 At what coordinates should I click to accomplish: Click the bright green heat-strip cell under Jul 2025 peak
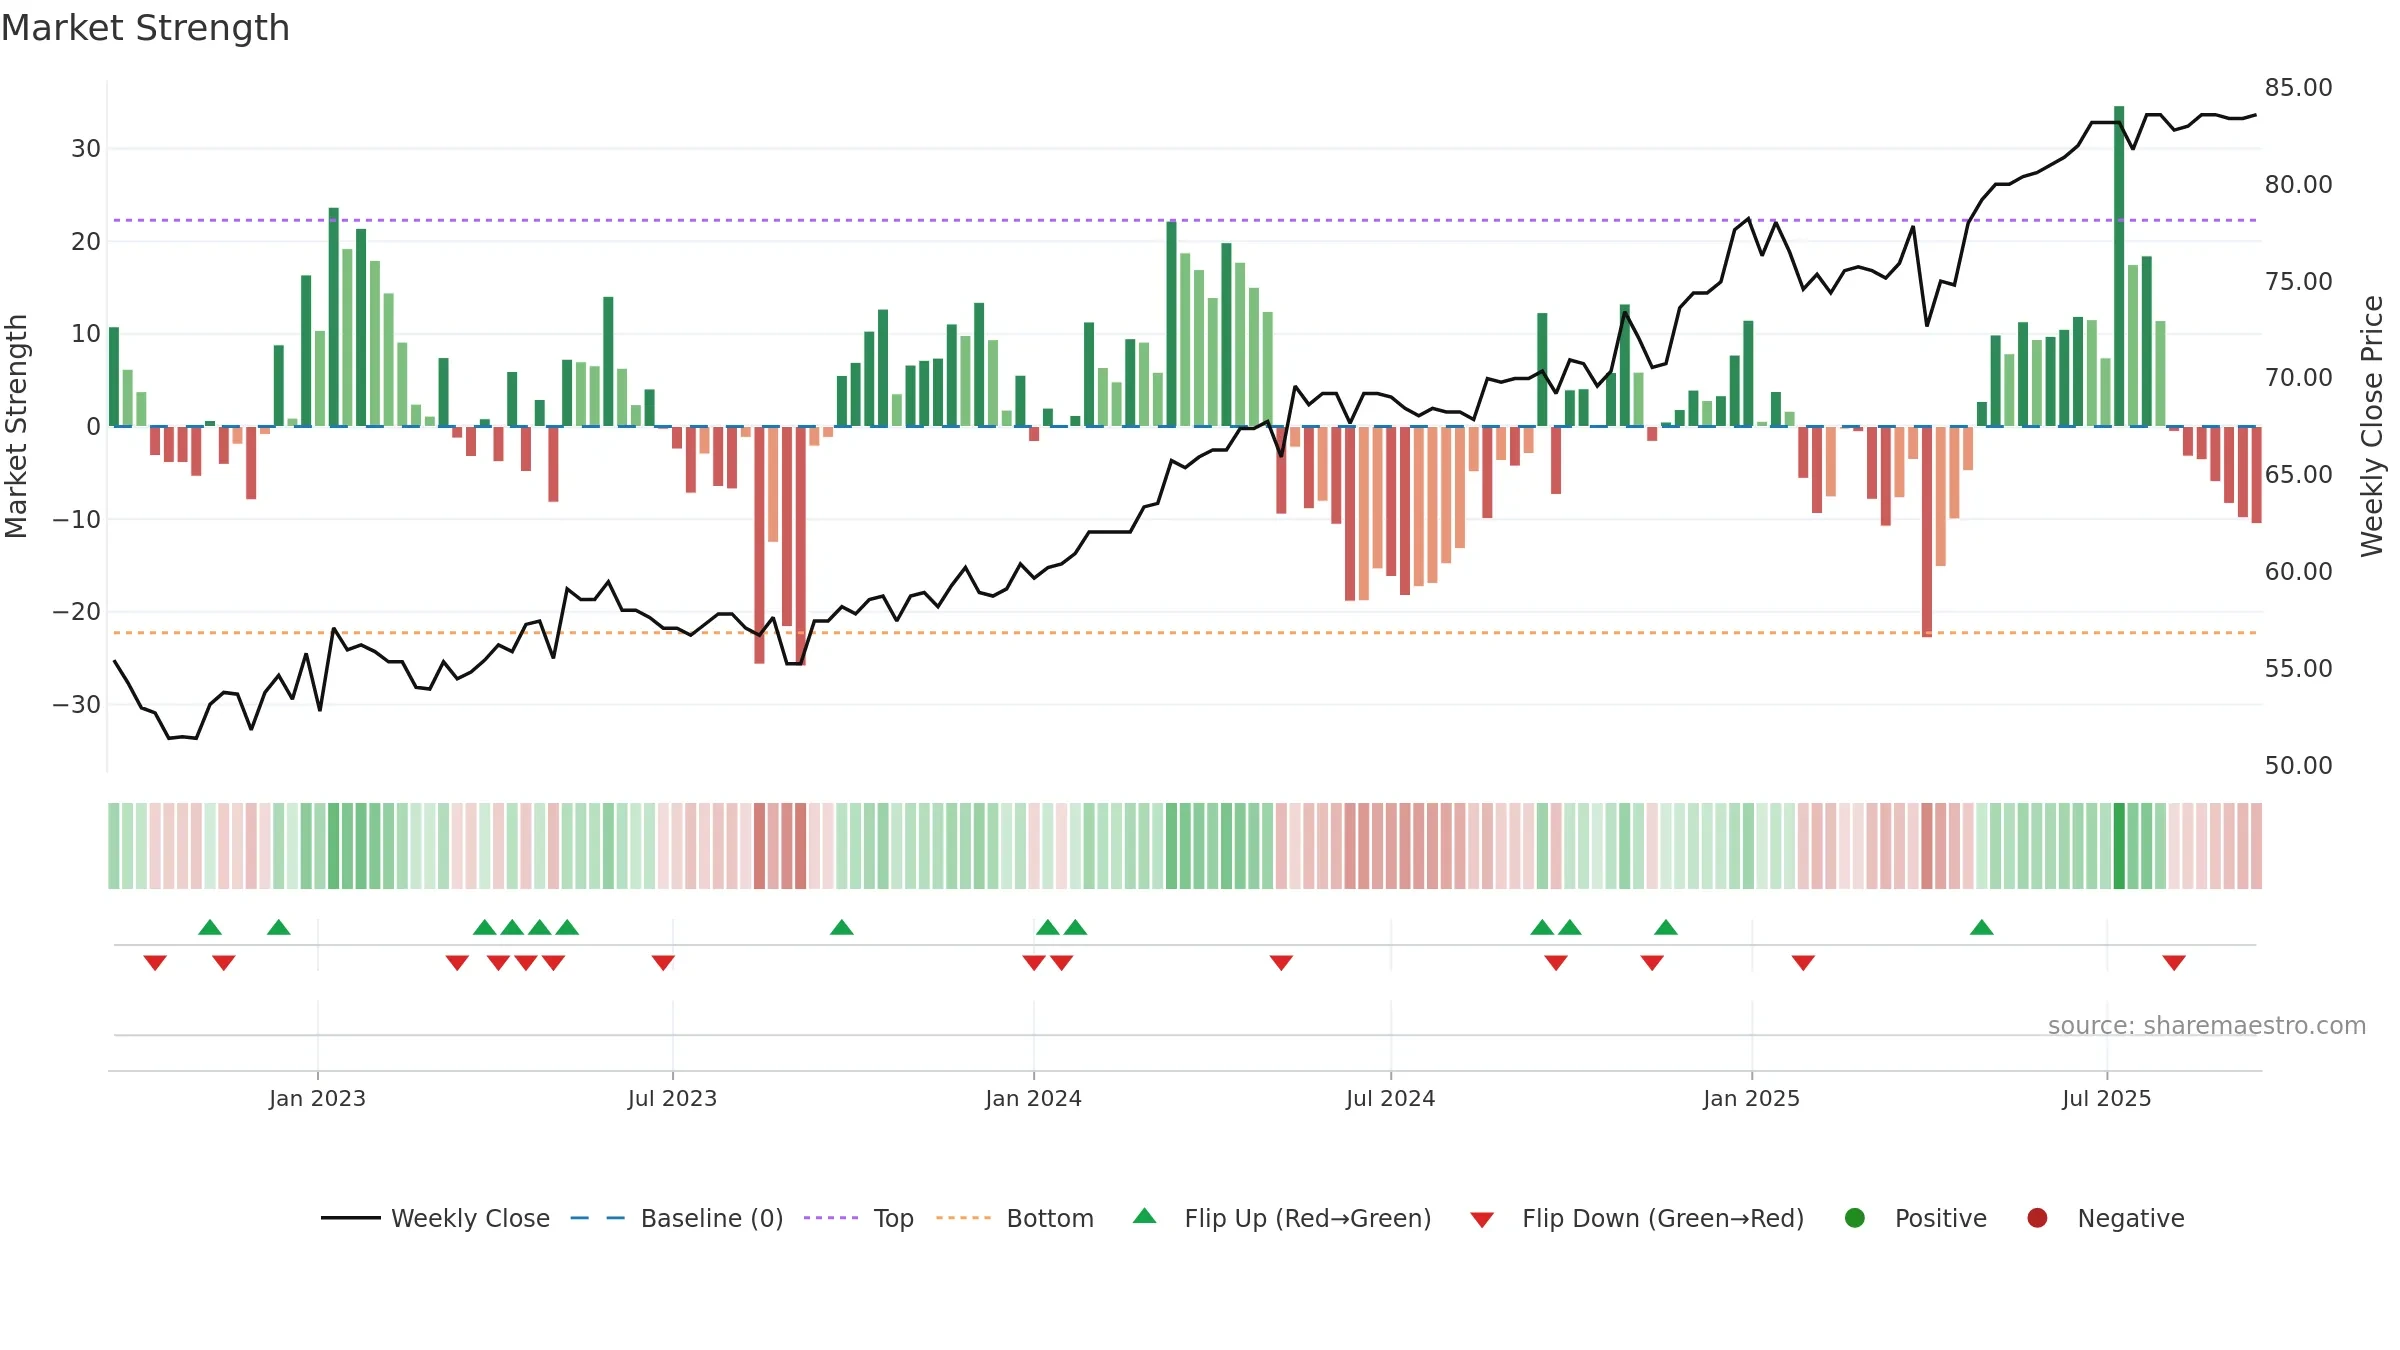(x=2119, y=846)
